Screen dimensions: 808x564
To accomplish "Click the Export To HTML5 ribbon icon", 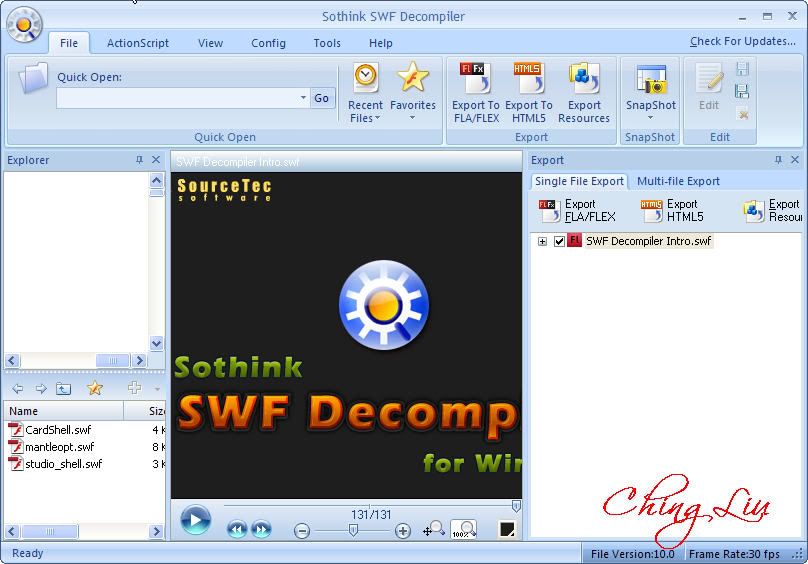I will click(x=528, y=79).
